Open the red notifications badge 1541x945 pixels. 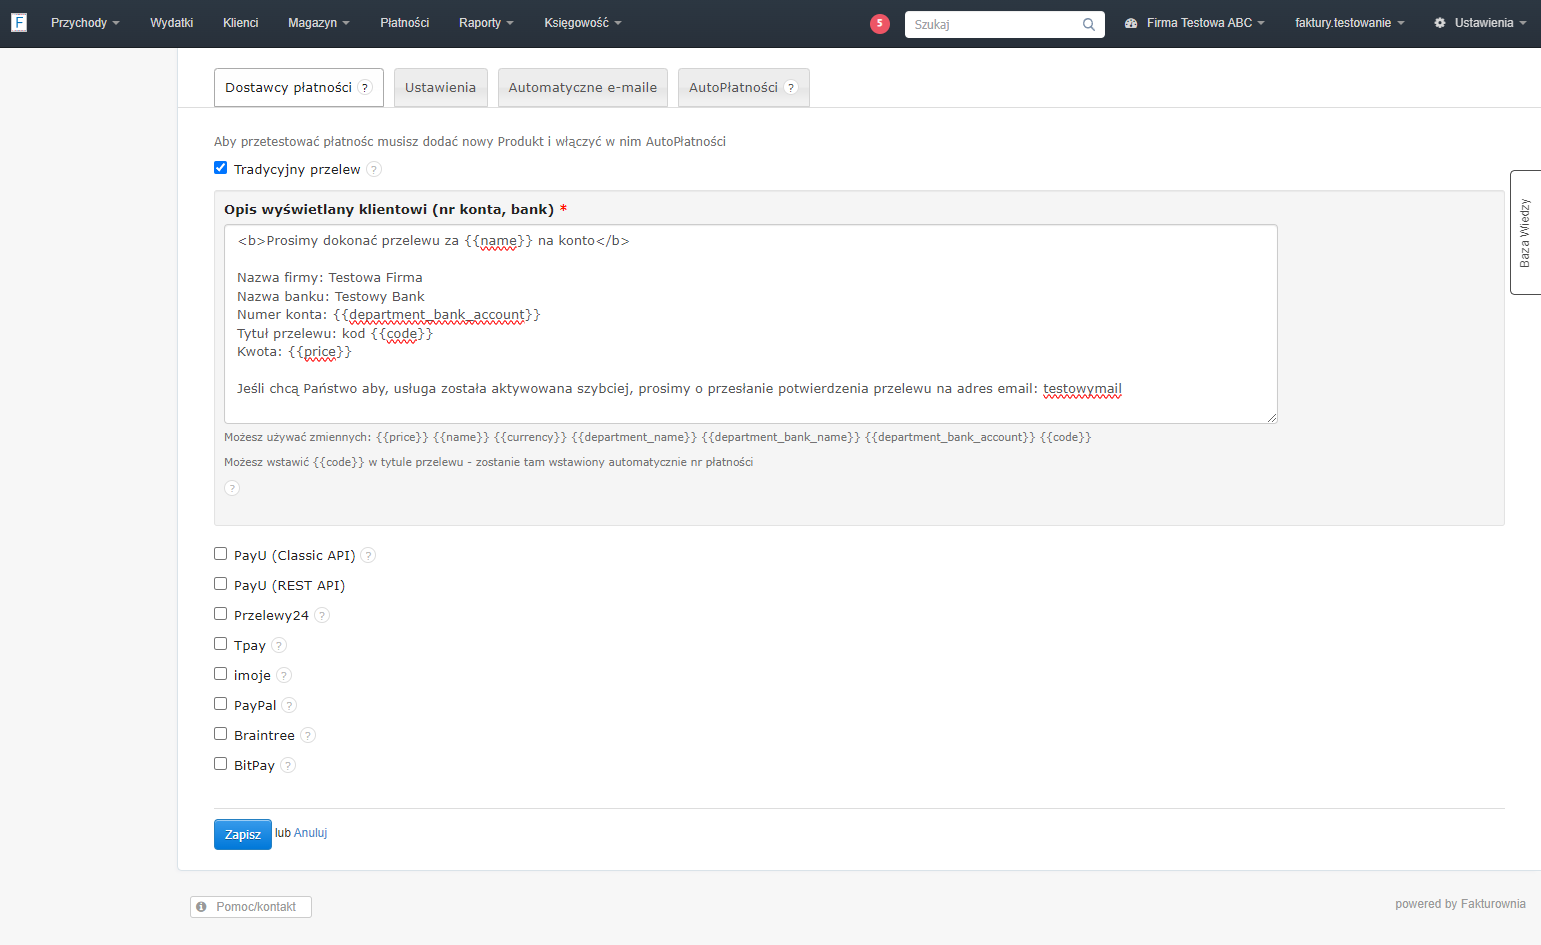[880, 23]
